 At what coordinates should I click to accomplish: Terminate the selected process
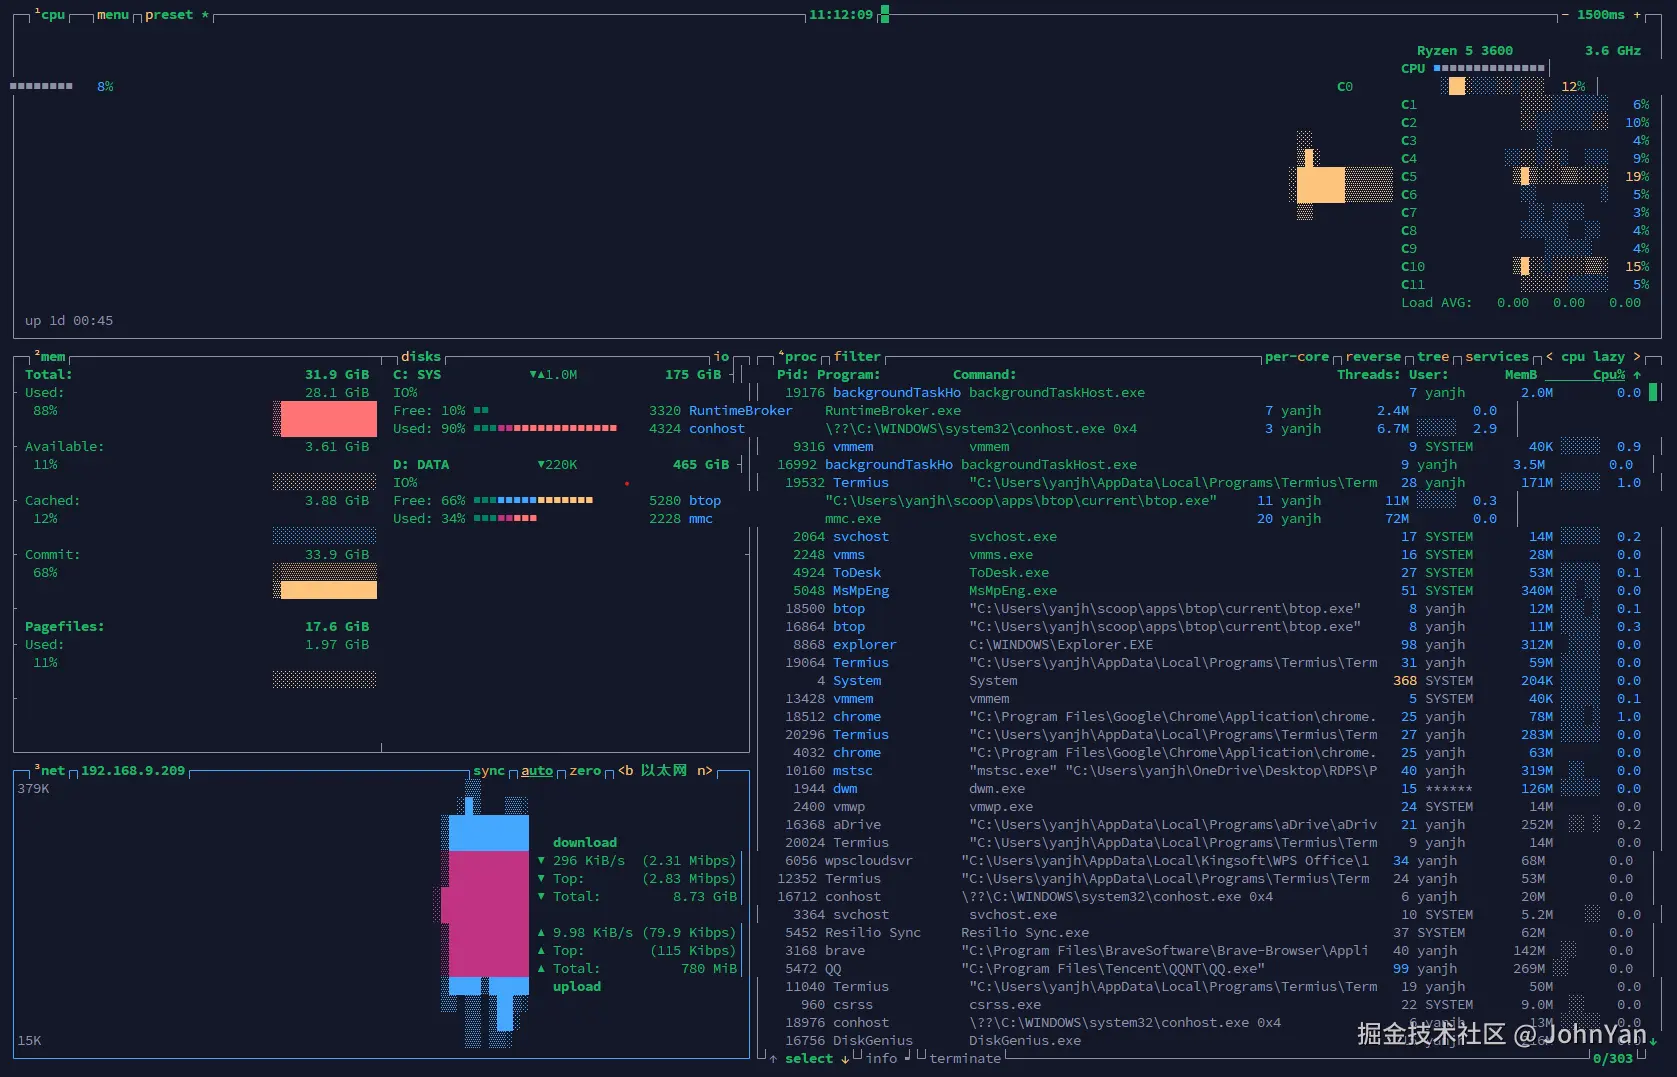tap(965, 1059)
